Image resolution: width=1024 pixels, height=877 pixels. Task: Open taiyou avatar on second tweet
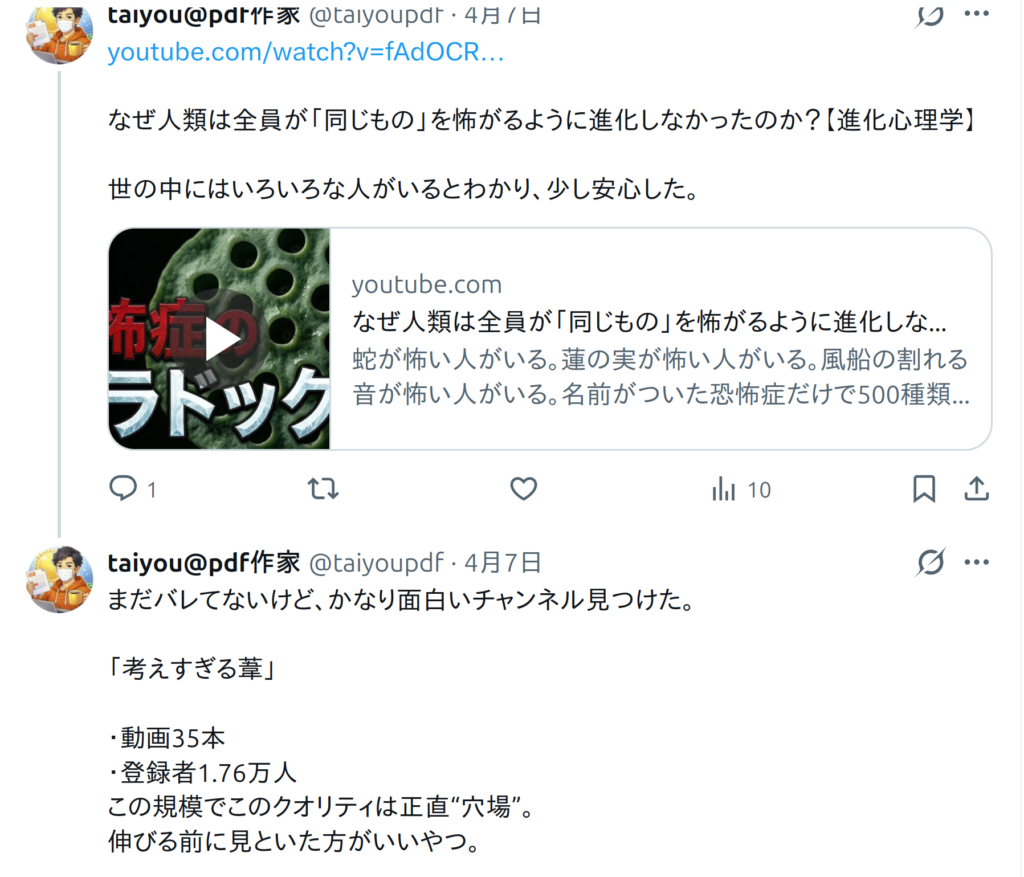click(59, 579)
